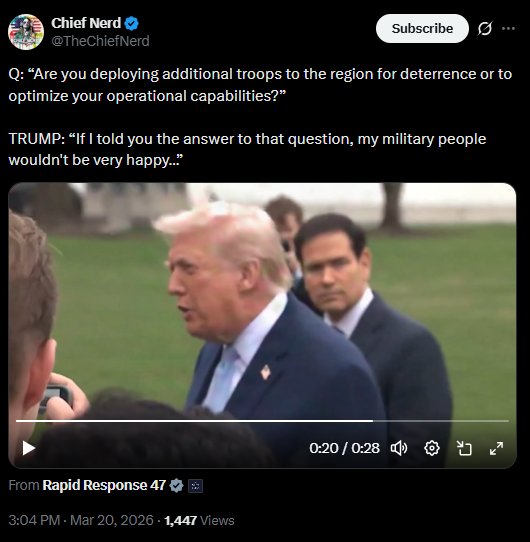This screenshot has height=542, width=530.
Task: Click Rapid Response 47 gray verified badge
Action: coord(176,486)
